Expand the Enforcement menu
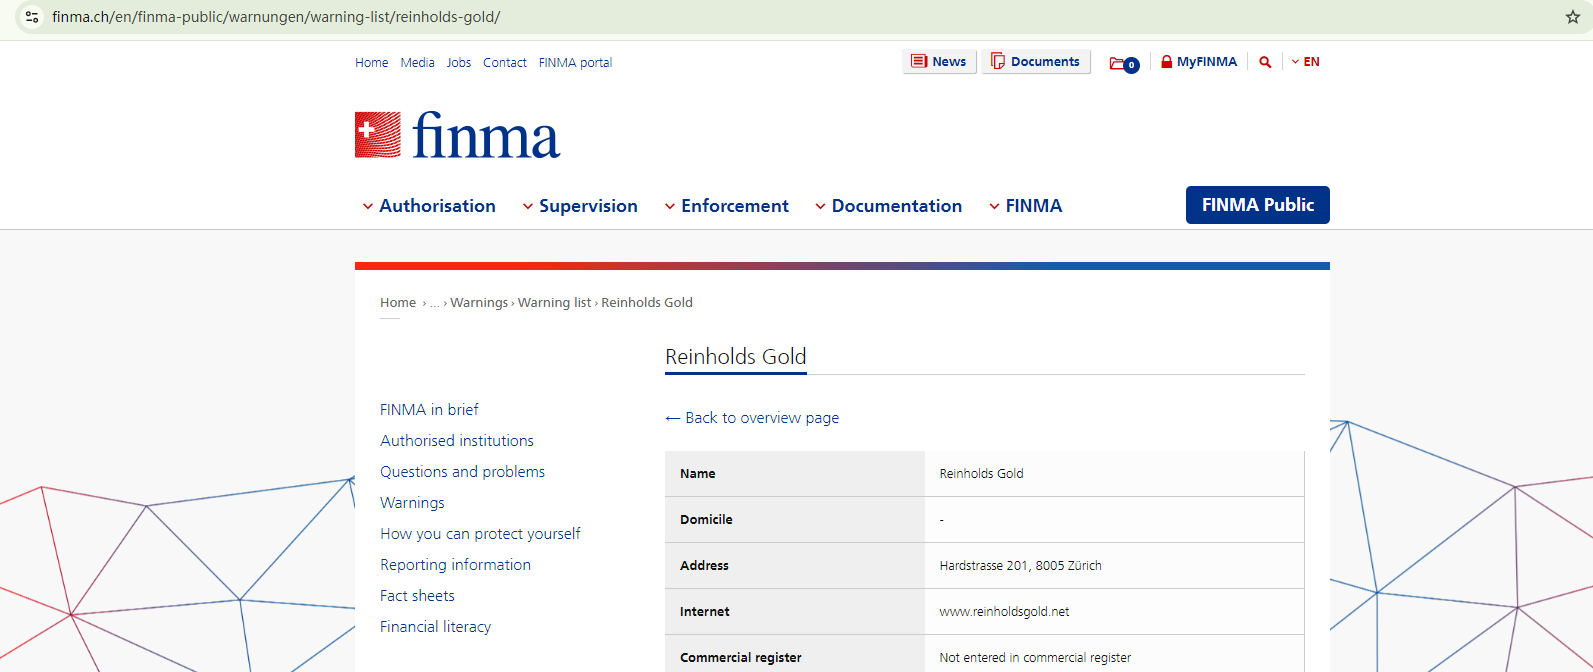This screenshot has height=672, width=1593. pyautogui.click(x=727, y=206)
